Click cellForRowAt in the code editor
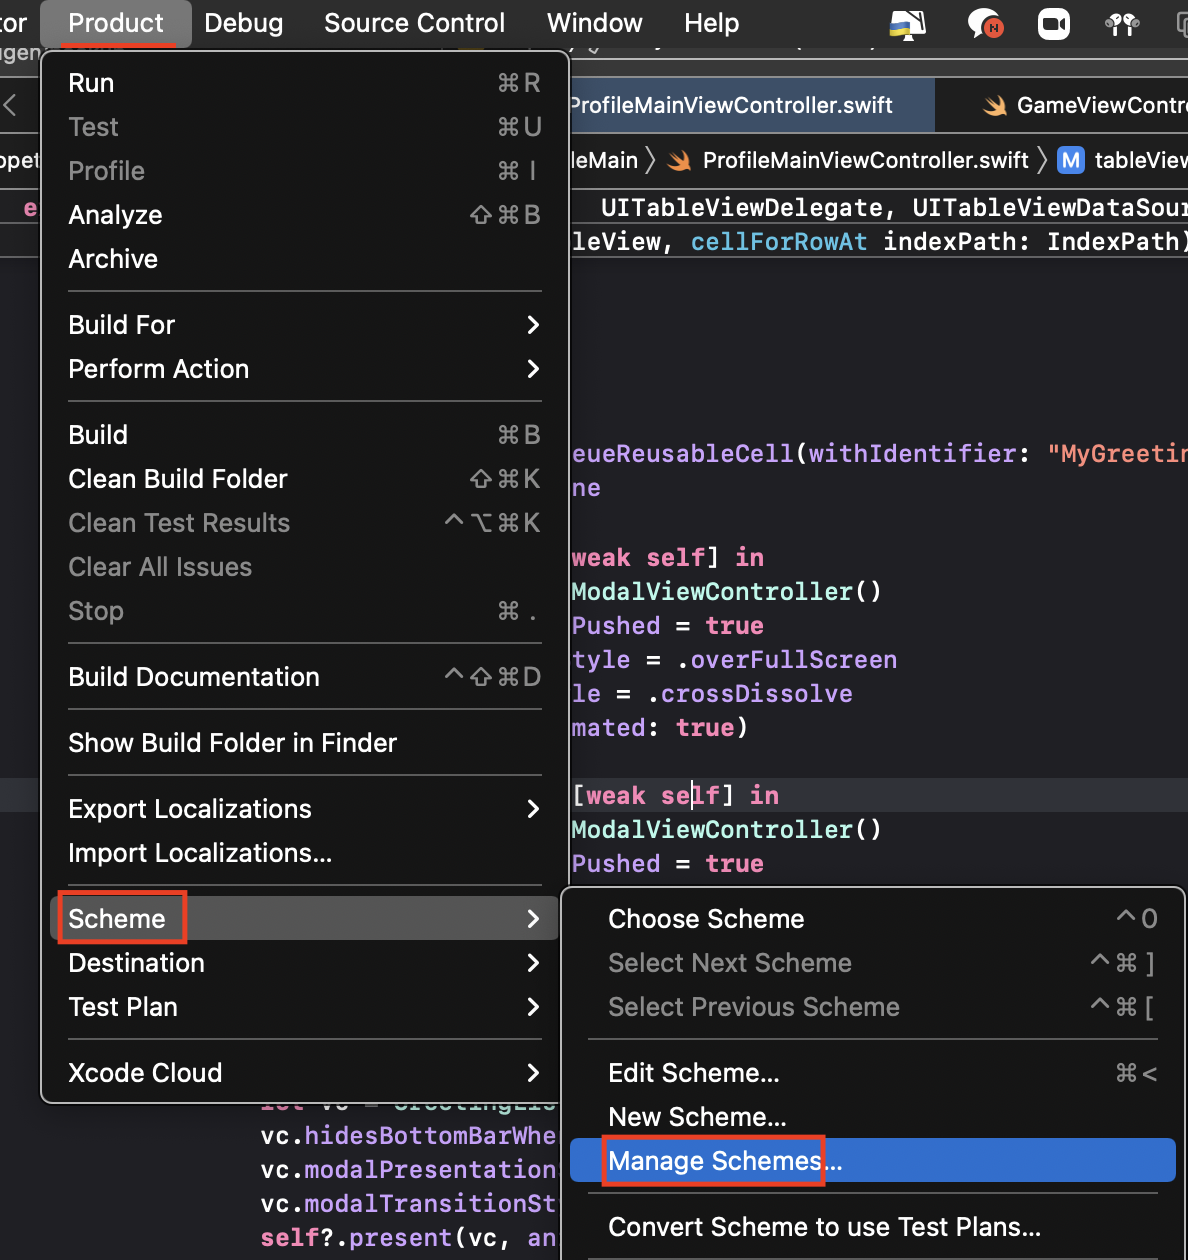The height and width of the screenshot is (1260, 1188). [x=779, y=242]
